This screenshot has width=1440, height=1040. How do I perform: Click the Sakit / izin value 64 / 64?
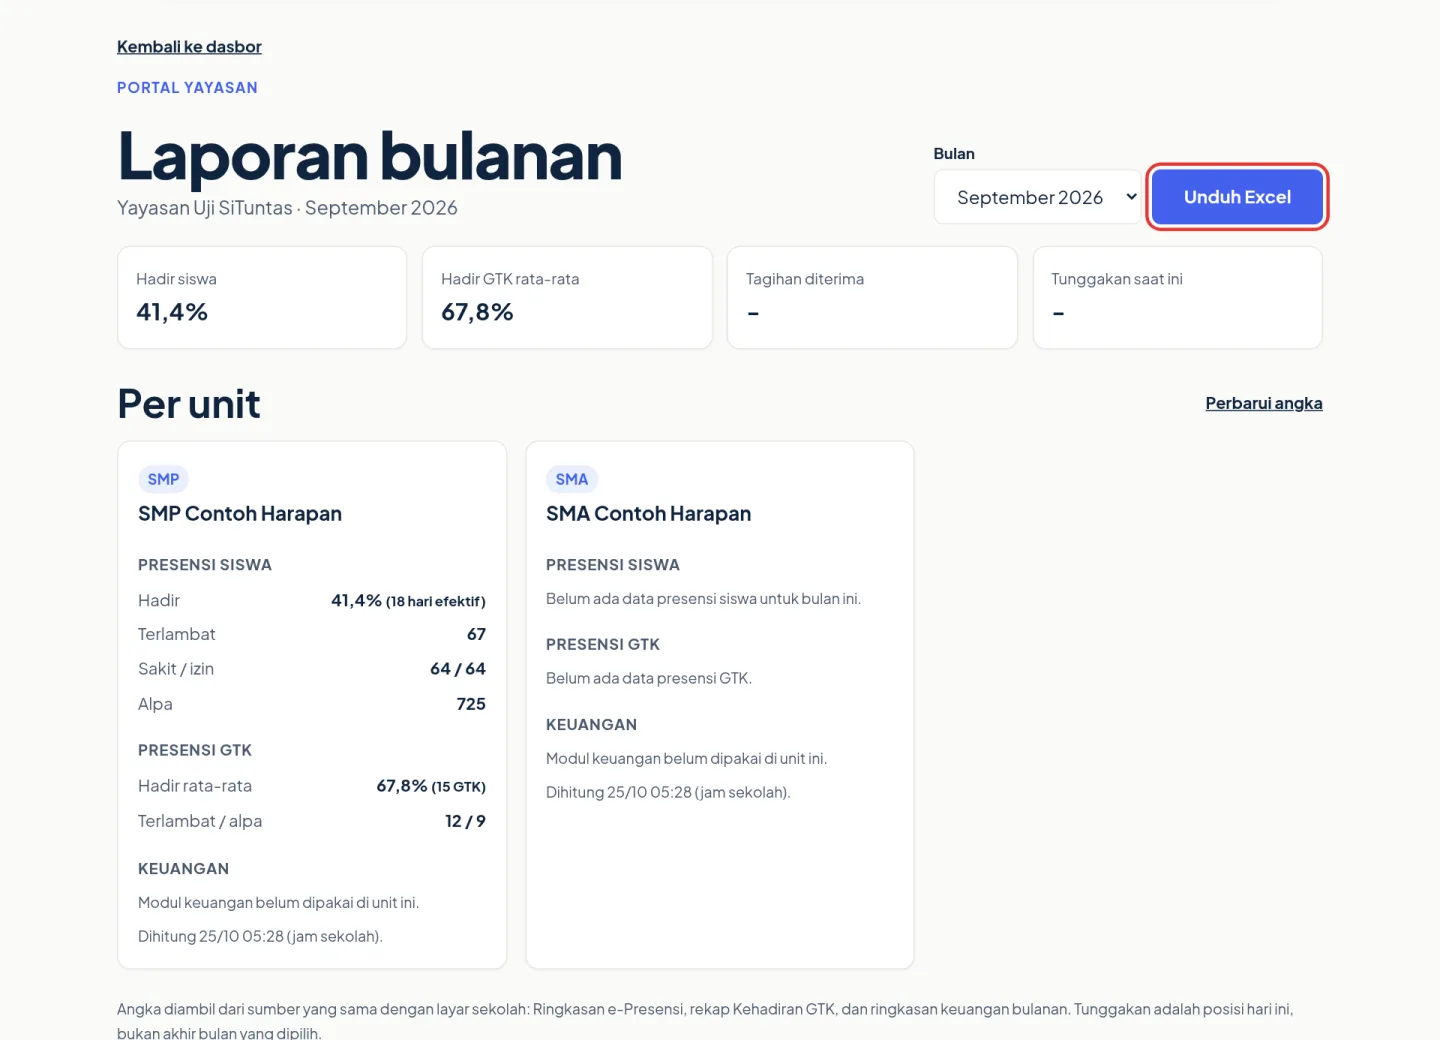(x=458, y=669)
